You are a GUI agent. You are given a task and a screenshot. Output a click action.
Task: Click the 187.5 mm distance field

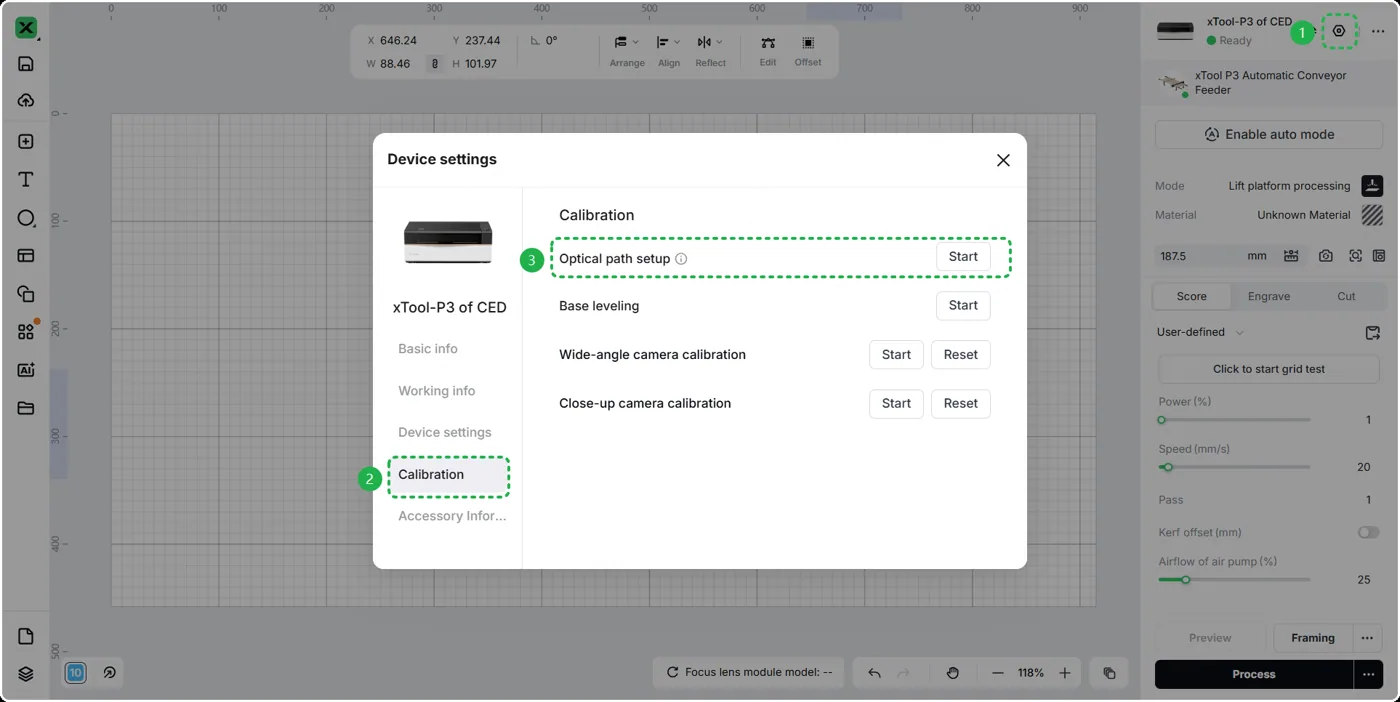pyautogui.click(x=1213, y=256)
